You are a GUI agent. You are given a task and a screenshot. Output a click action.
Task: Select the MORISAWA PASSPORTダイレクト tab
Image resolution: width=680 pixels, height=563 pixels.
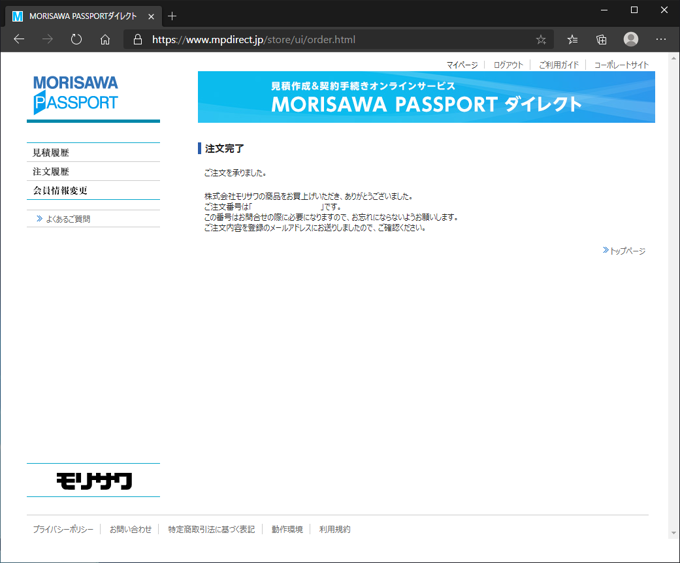pyautogui.click(x=82, y=16)
